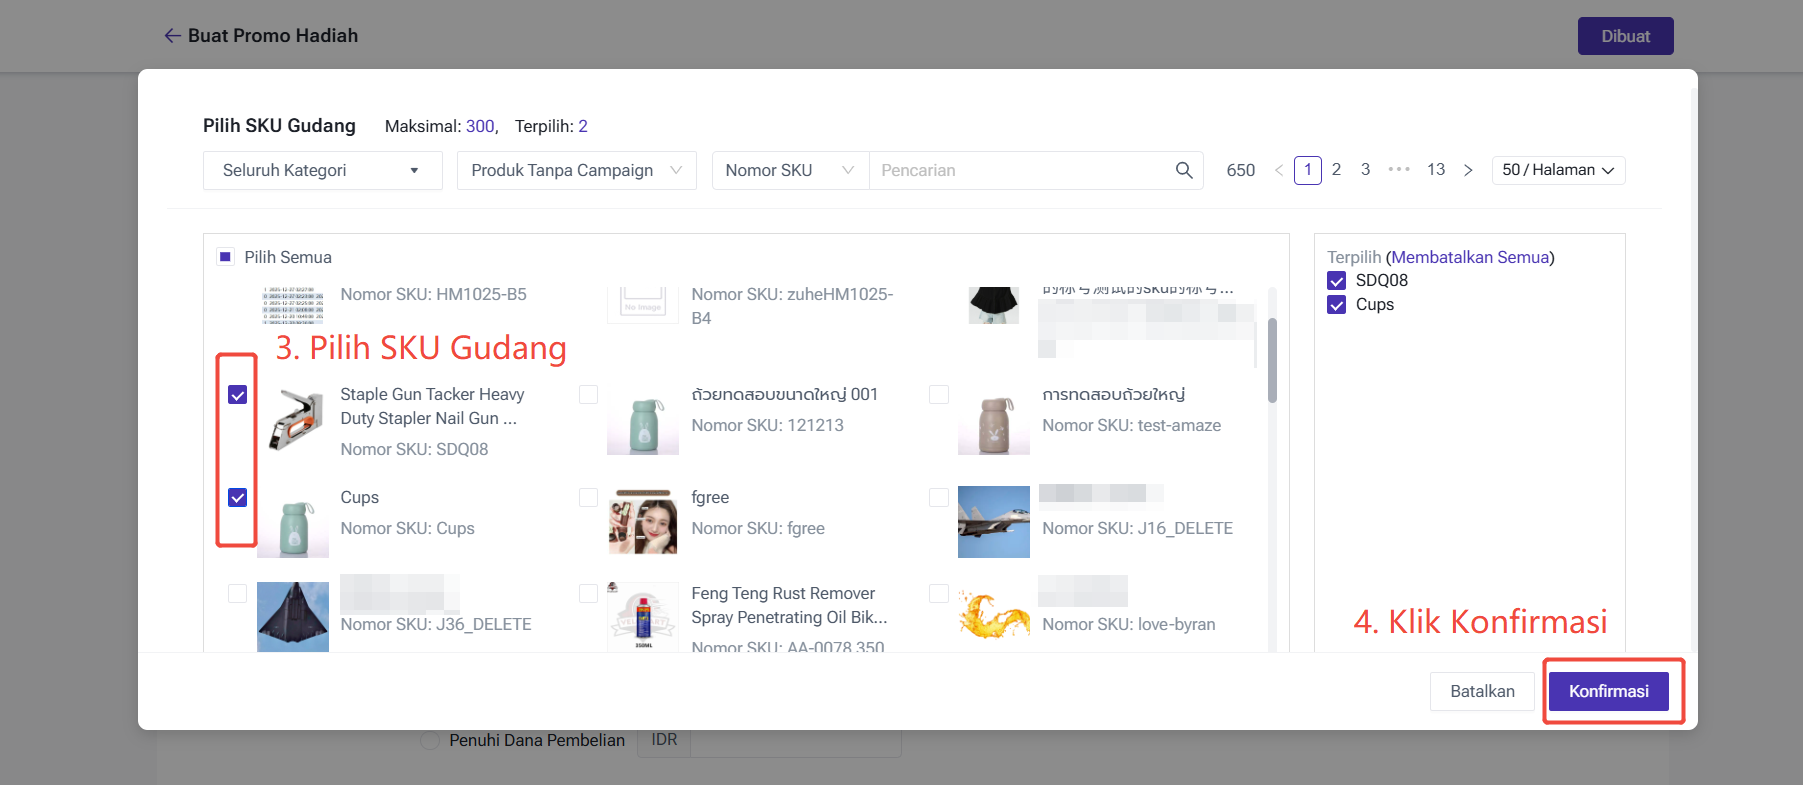Click the Staple Gun Tacker product image
Image resolution: width=1803 pixels, height=785 pixels.
click(x=293, y=420)
